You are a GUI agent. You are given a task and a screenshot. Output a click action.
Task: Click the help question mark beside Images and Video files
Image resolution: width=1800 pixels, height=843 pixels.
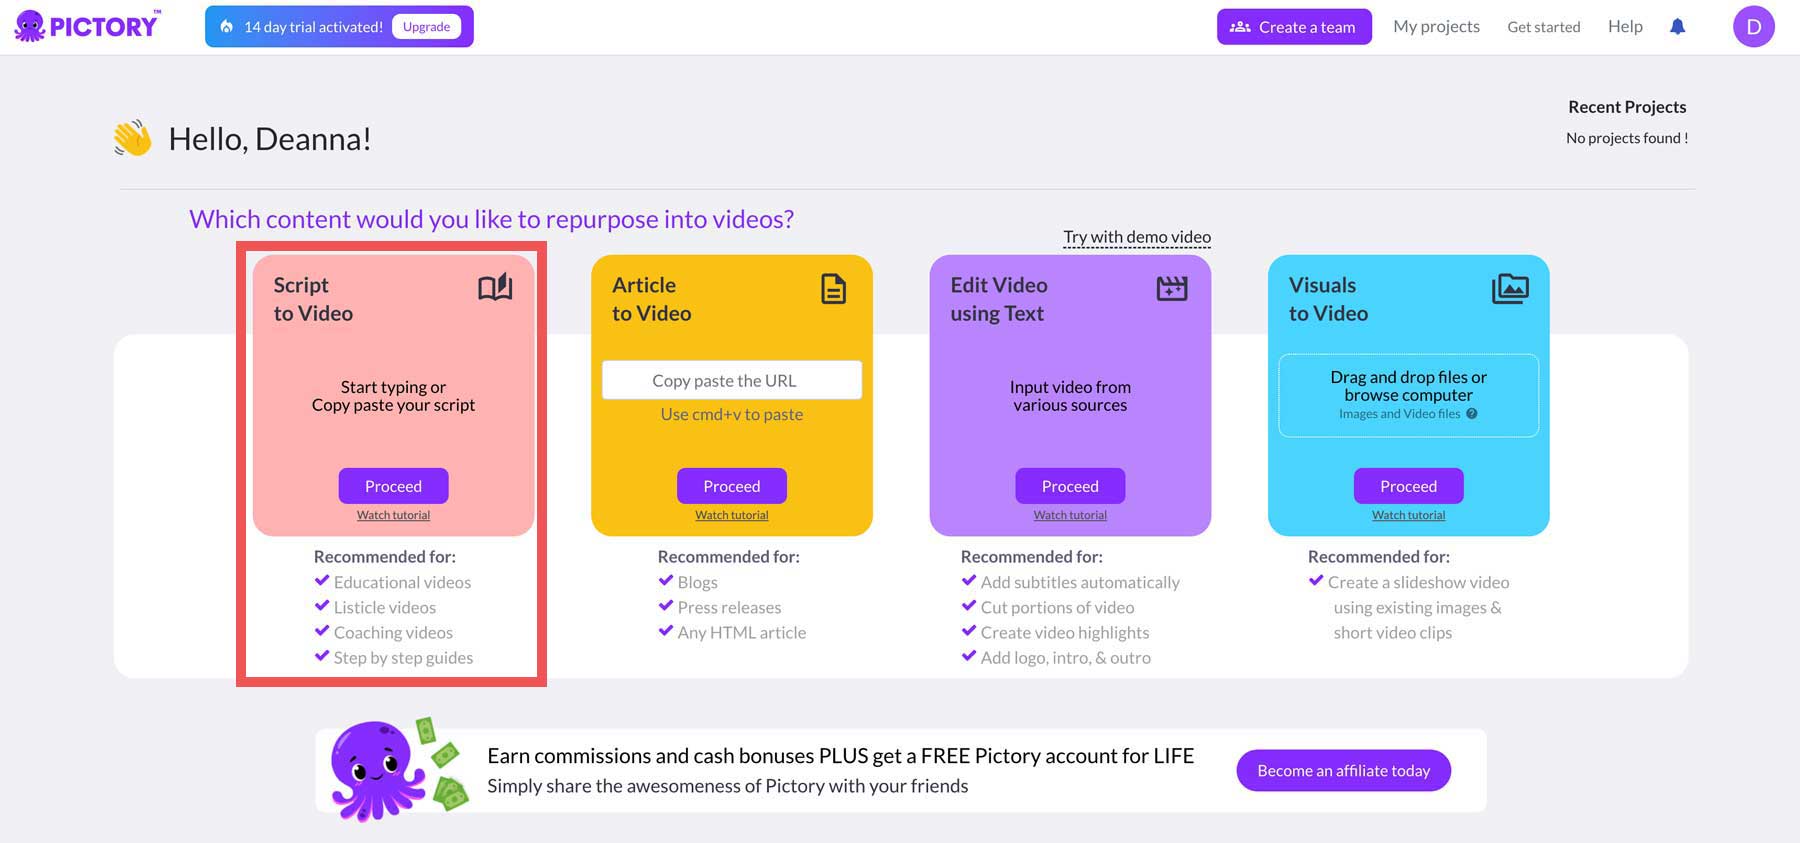pyautogui.click(x=1472, y=414)
